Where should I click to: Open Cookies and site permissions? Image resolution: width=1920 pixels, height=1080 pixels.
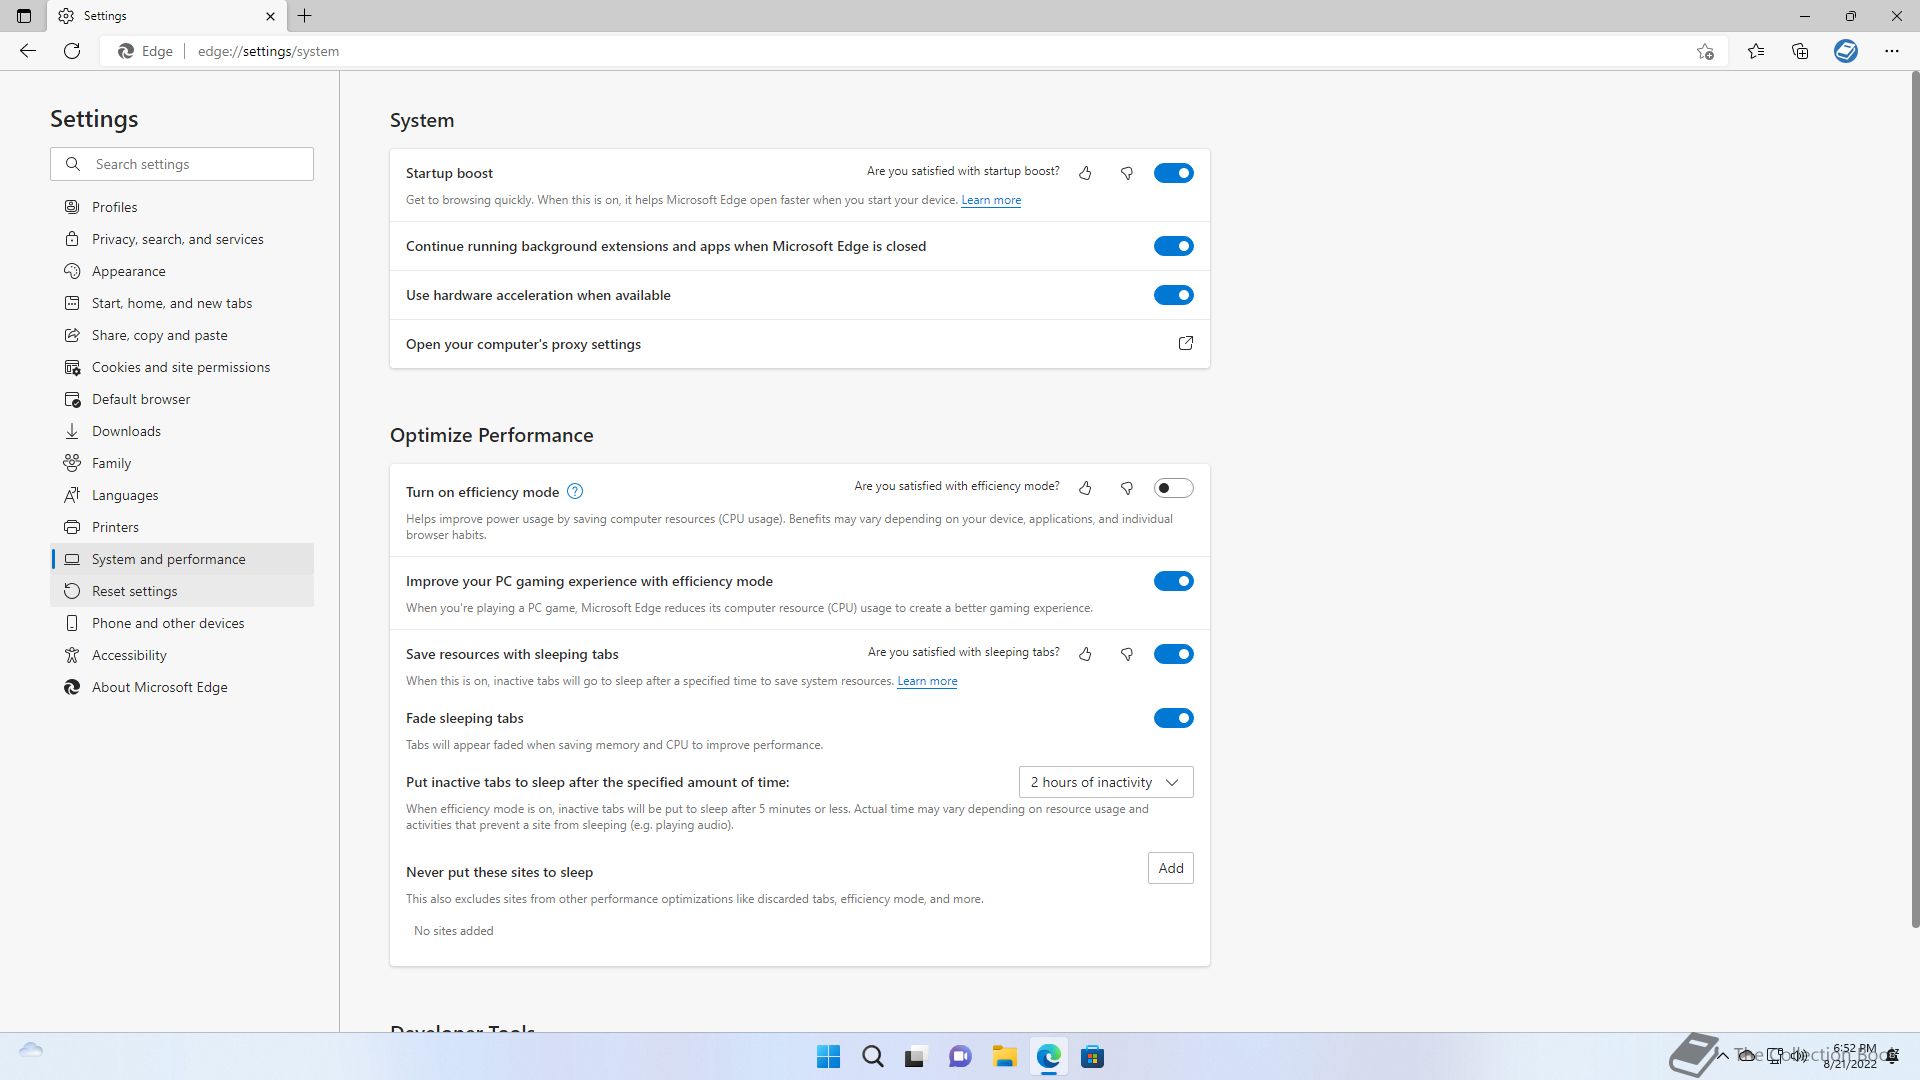pyautogui.click(x=182, y=367)
